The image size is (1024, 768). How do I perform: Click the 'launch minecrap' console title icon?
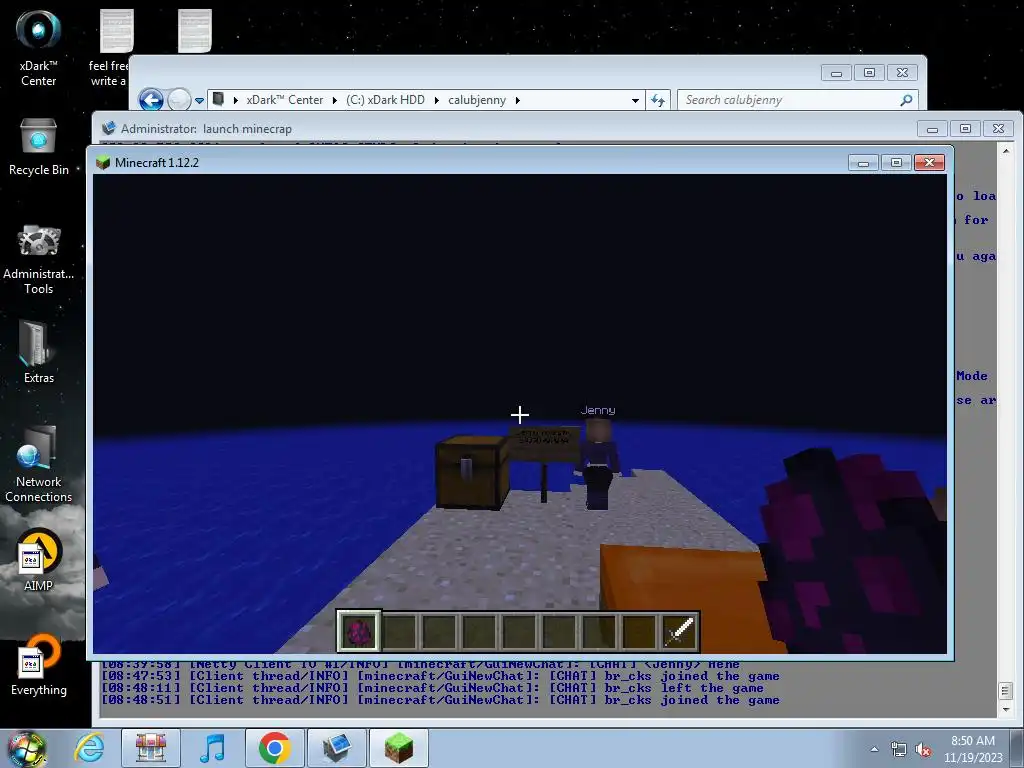coord(108,129)
